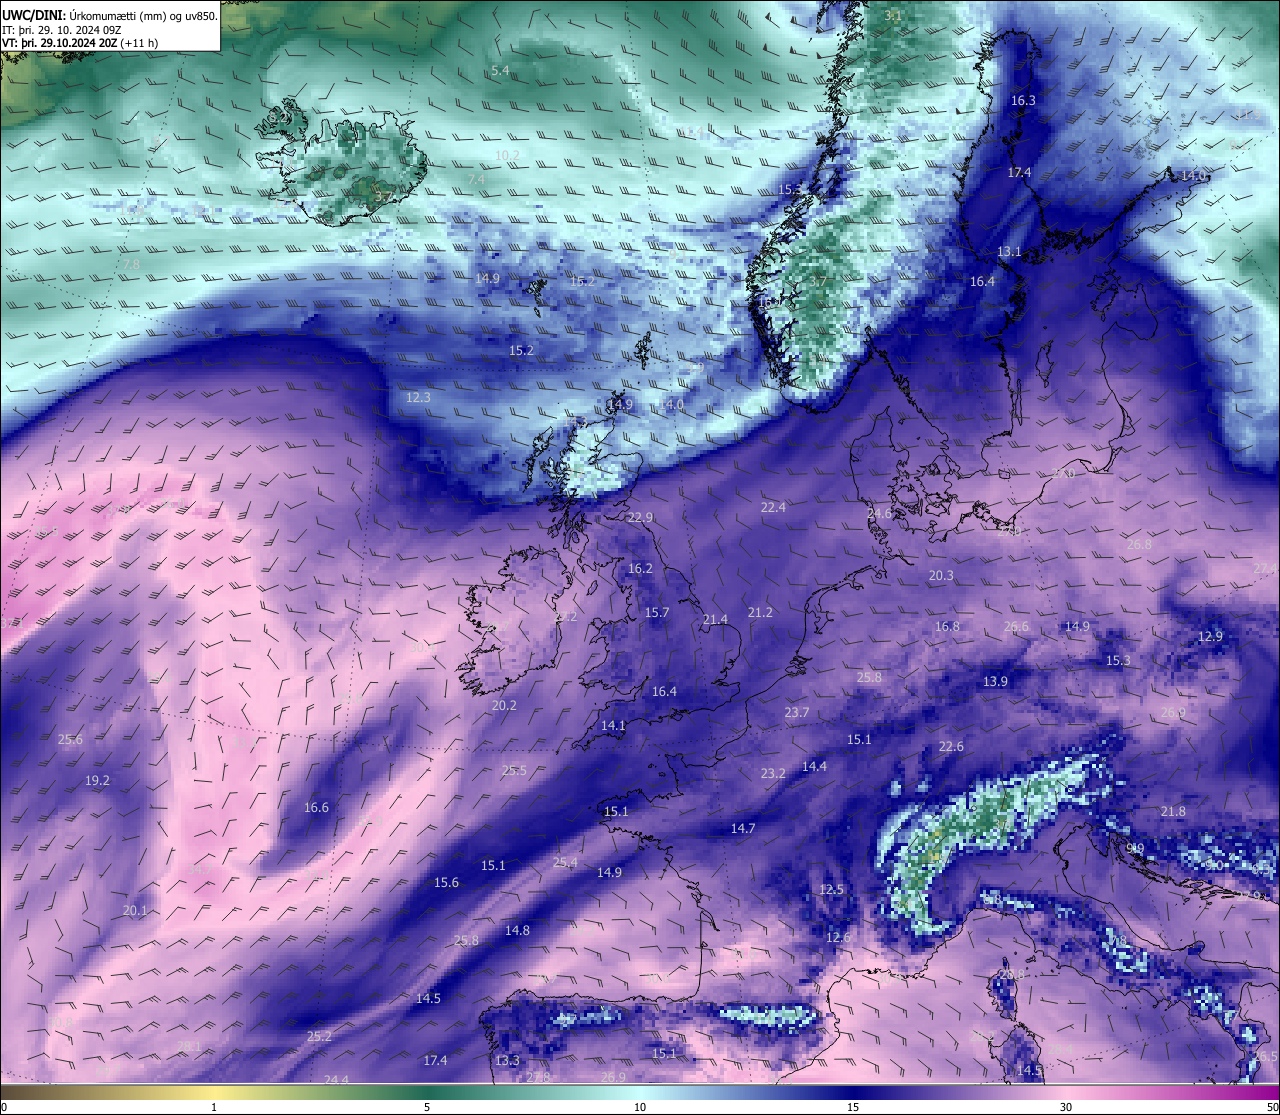Click the 22.4 value over the North Sea
Image resolution: width=1280 pixels, height=1115 pixels.
[773, 508]
